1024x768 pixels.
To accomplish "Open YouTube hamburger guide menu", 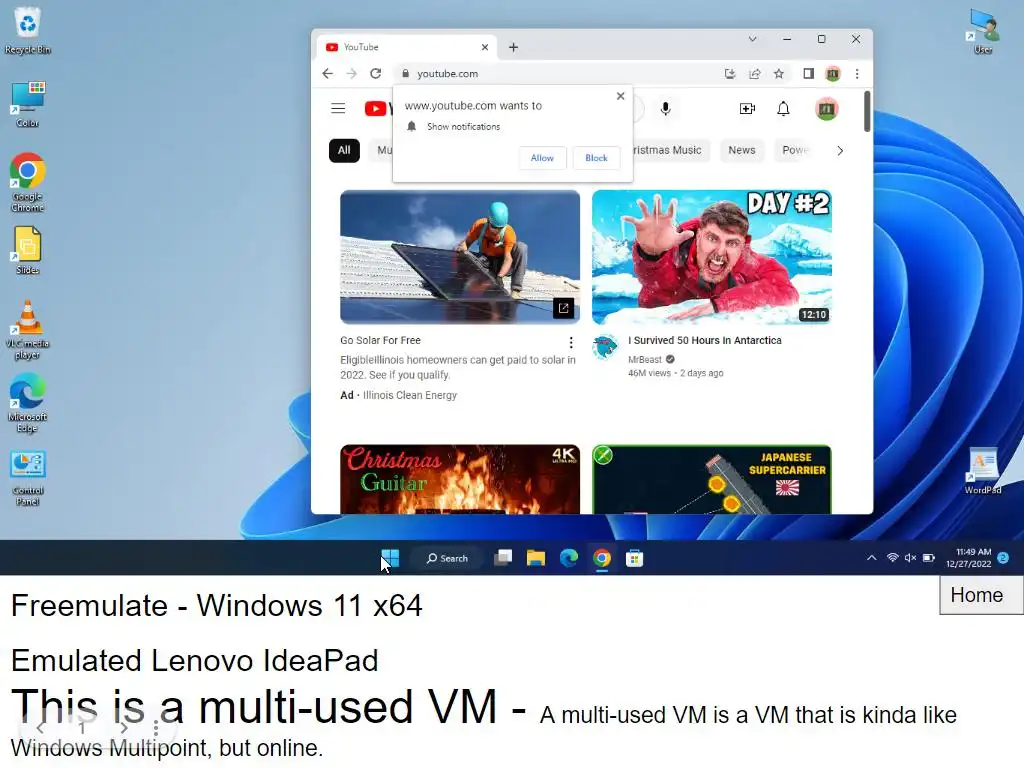I will coord(338,108).
